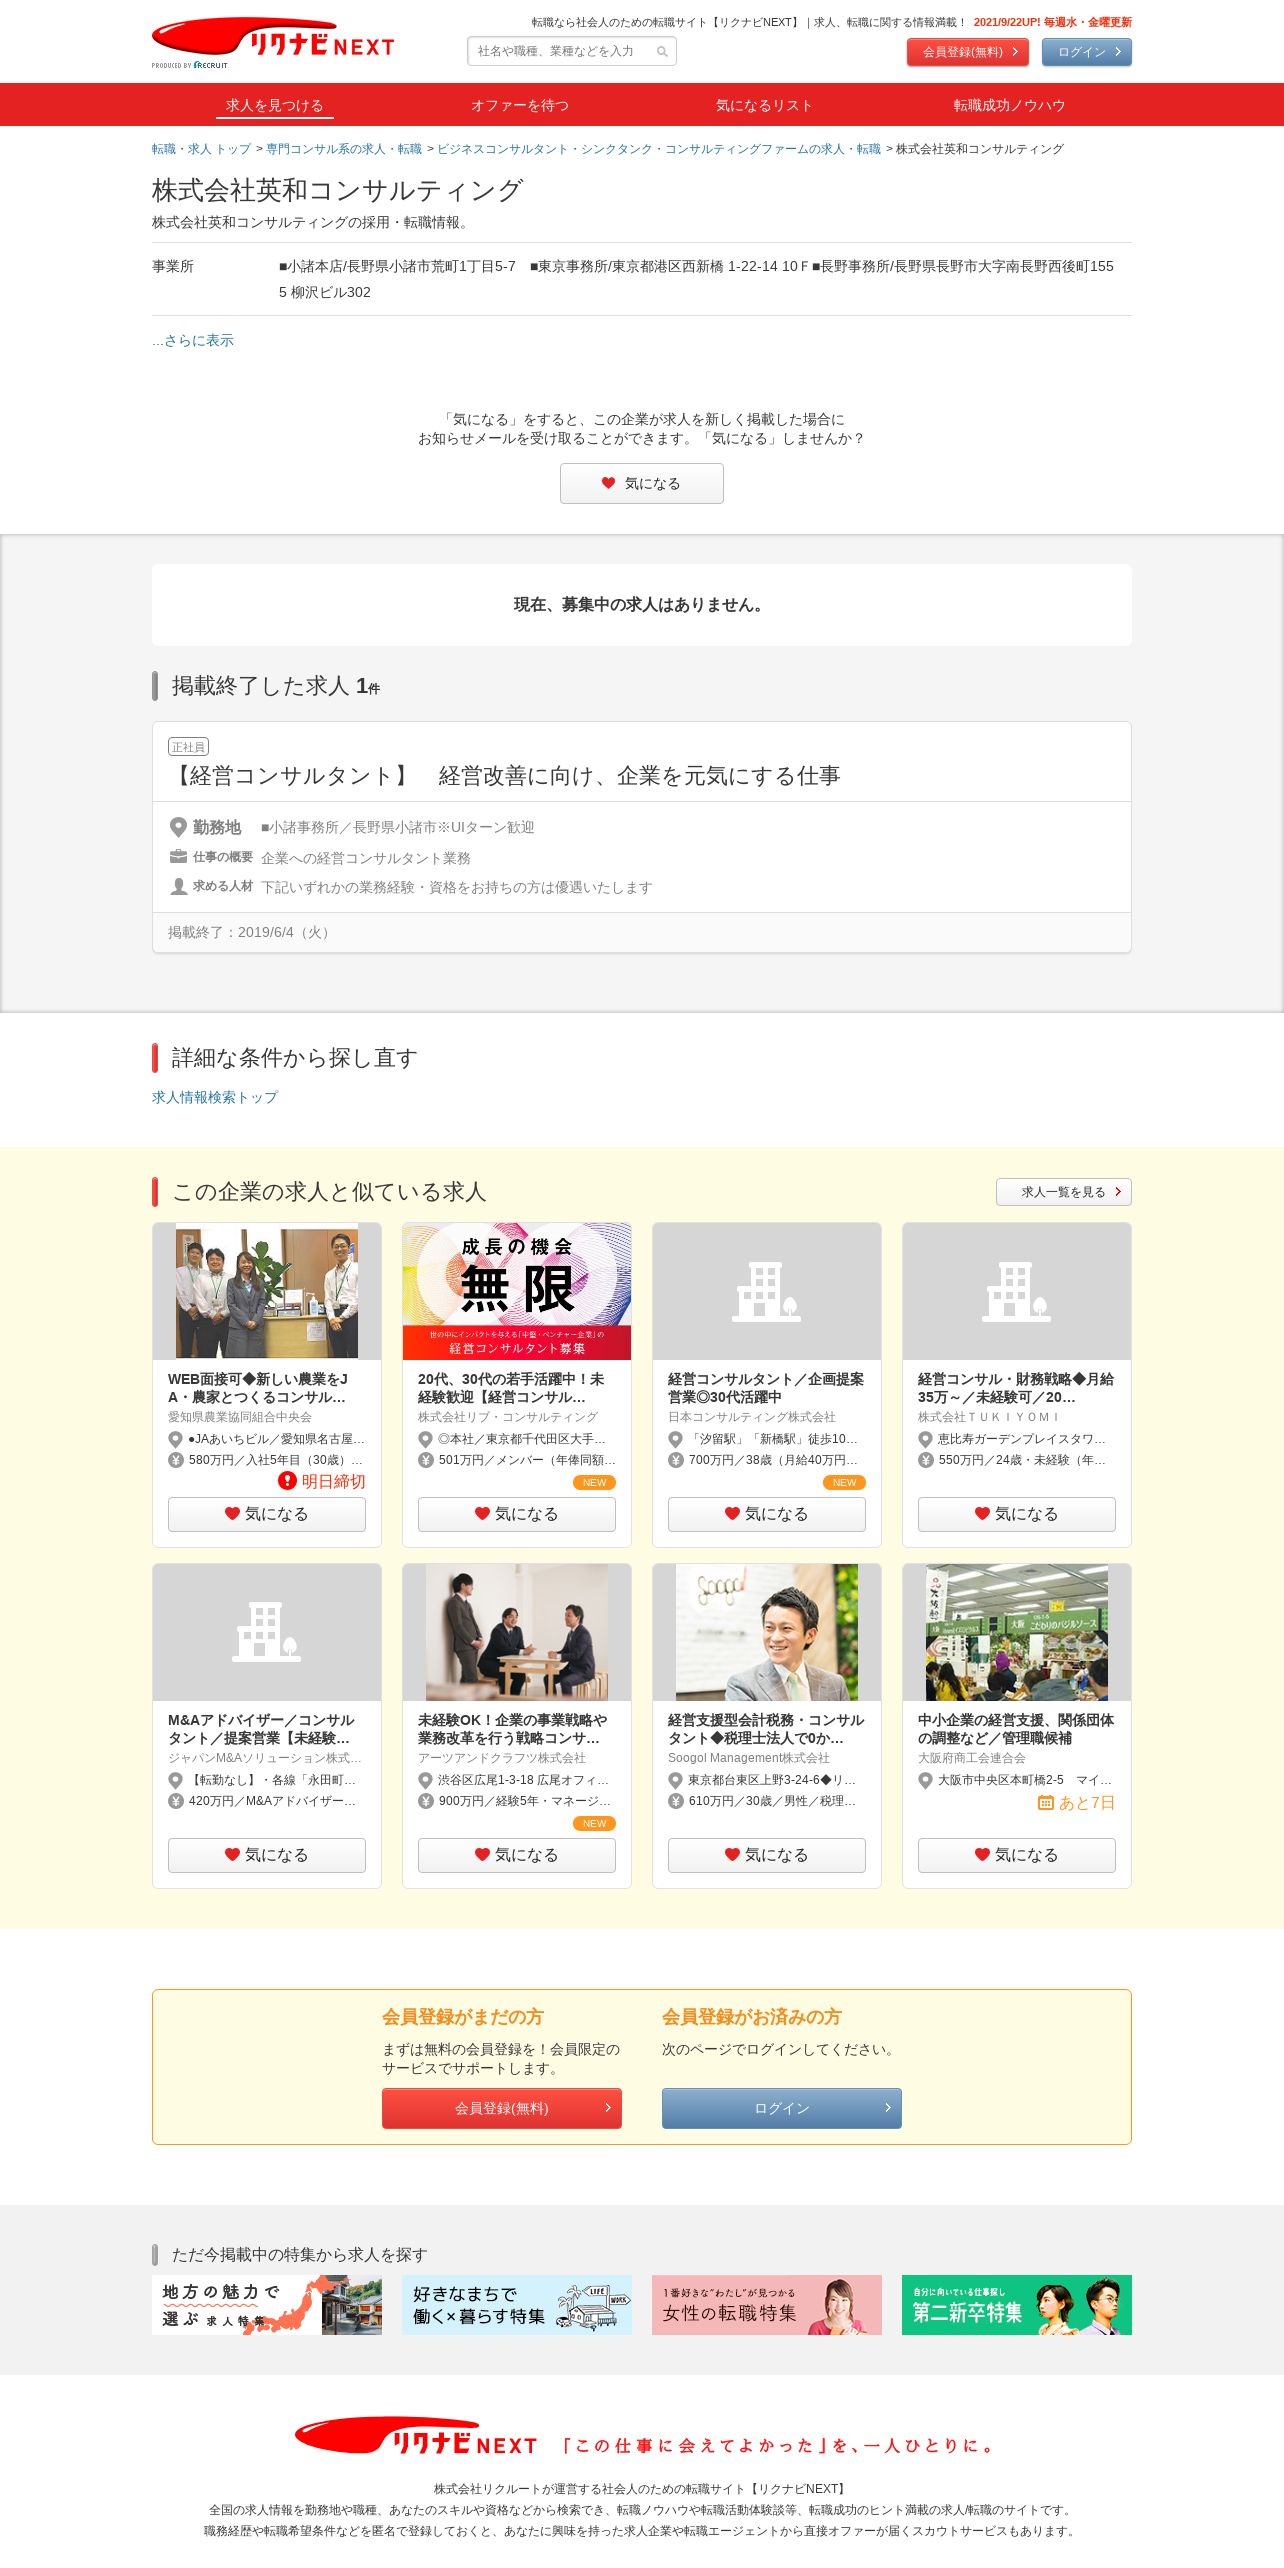Click NEW badge on リブ・コンサルティング card
Screen dimensions: 1284x2568
(x=595, y=1483)
